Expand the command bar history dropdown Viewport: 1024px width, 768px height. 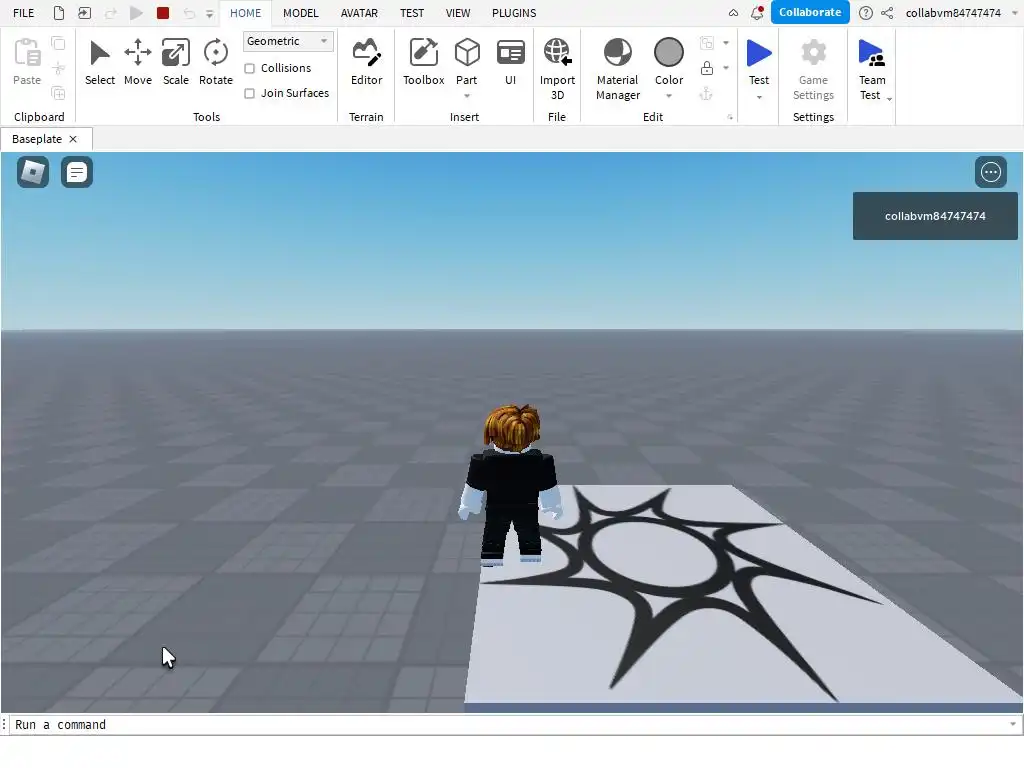[1012, 724]
